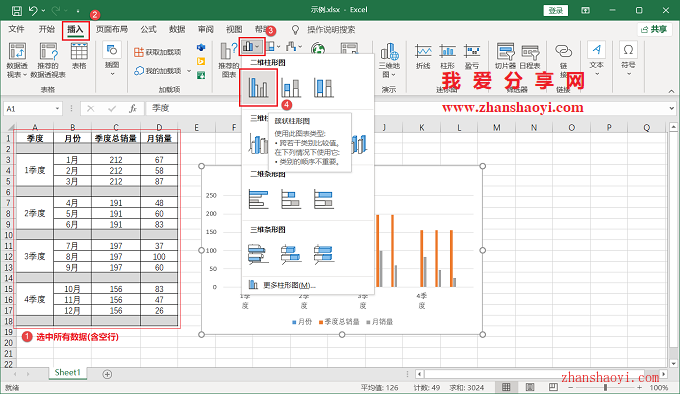Viewport: 680px width, 394px height.
Task: Select 2-D Clustered Column chart thumbnail
Action: 258,88
